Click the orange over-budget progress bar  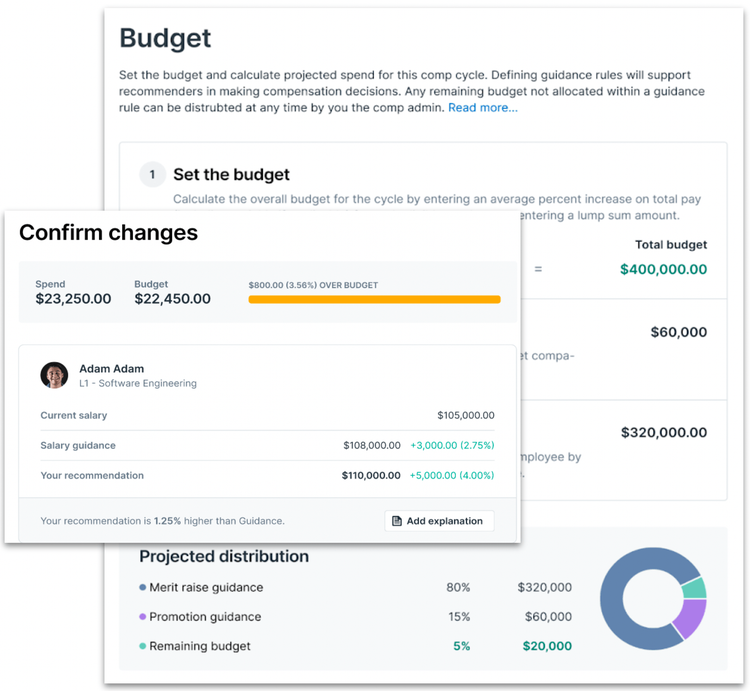(x=375, y=299)
